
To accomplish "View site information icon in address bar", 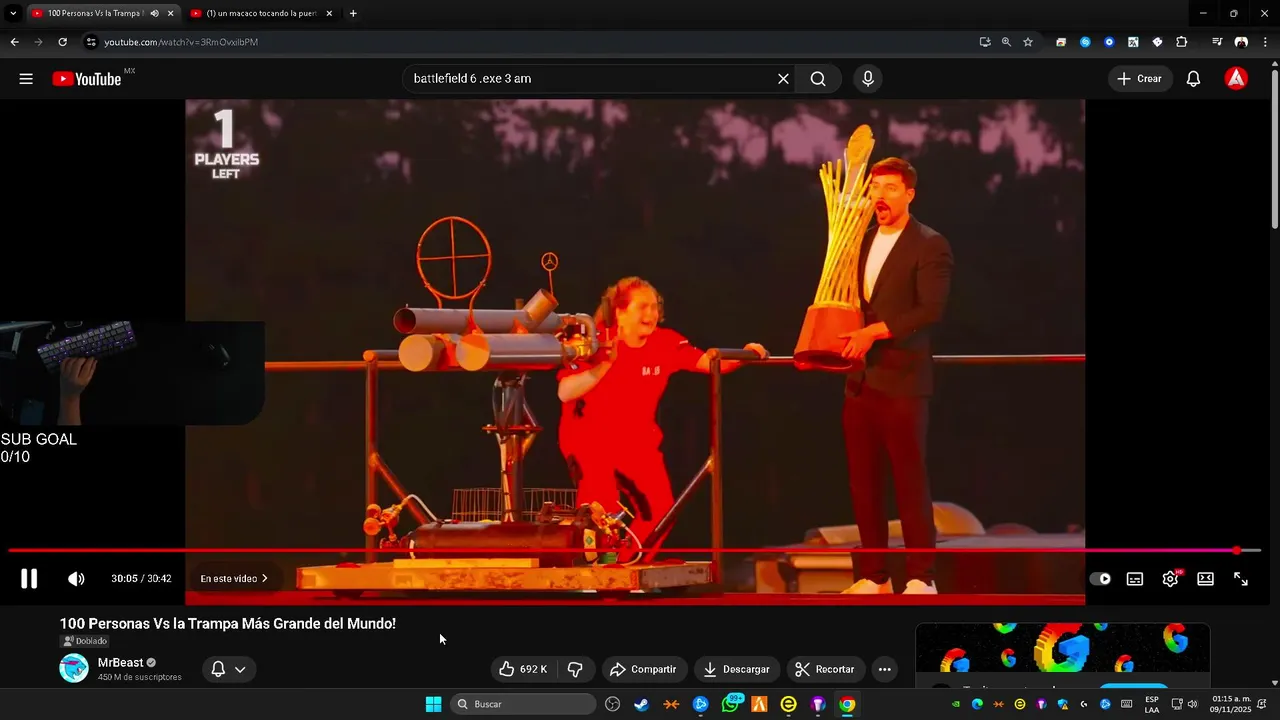I will (x=91, y=42).
